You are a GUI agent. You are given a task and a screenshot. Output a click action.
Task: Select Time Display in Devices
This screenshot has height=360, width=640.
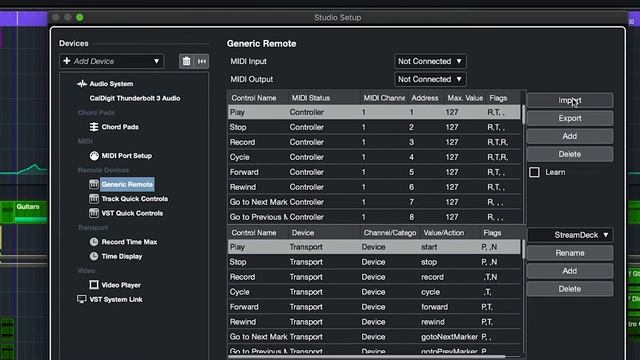(x=122, y=256)
